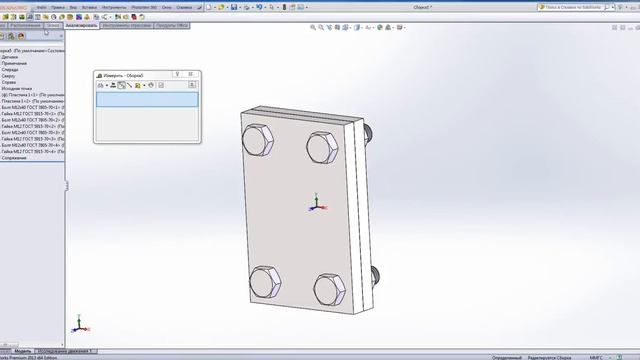This screenshot has height=360, width=640.
Task: Select Болт M12x40 ГОСТ 7805-70<1> in tree
Action: point(33,107)
